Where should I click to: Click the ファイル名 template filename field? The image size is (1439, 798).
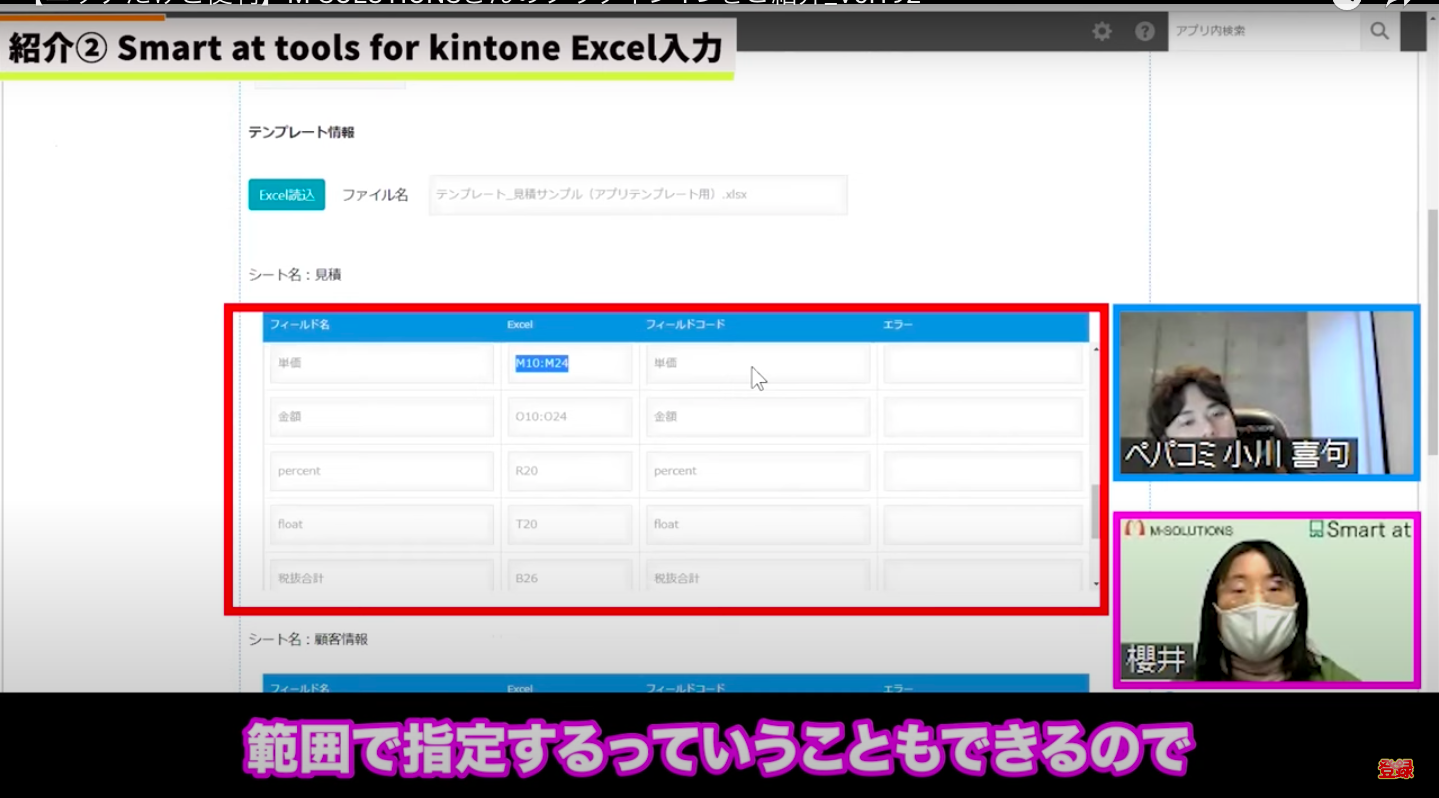(637, 194)
